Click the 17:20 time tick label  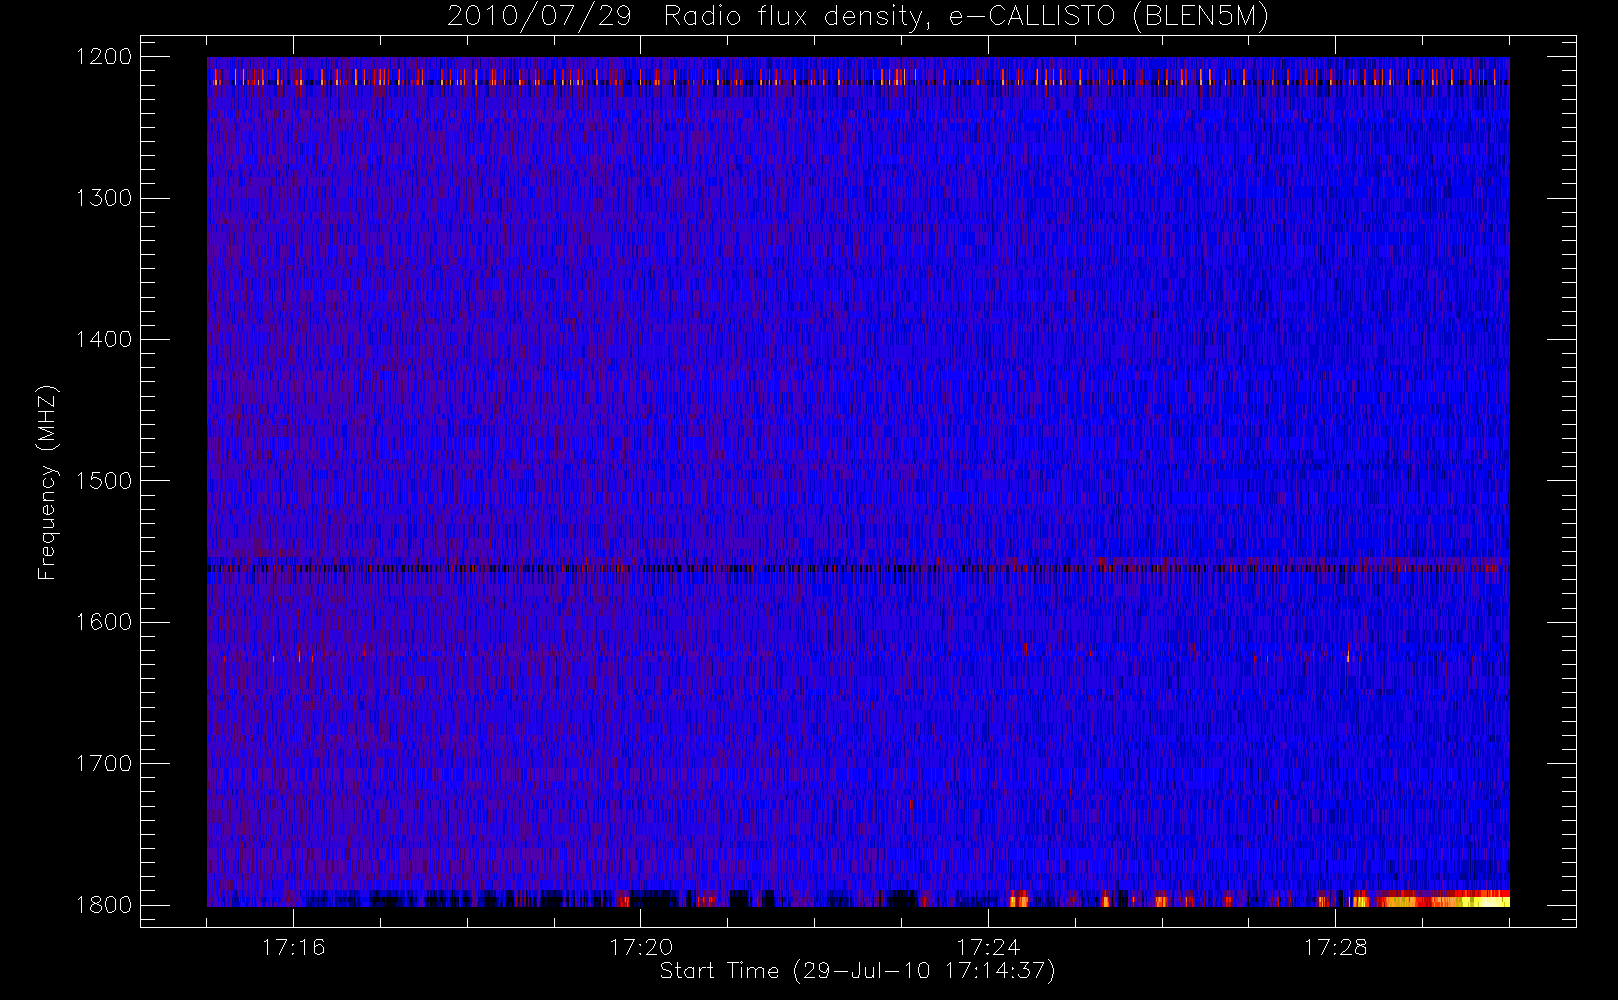[x=641, y=947]
